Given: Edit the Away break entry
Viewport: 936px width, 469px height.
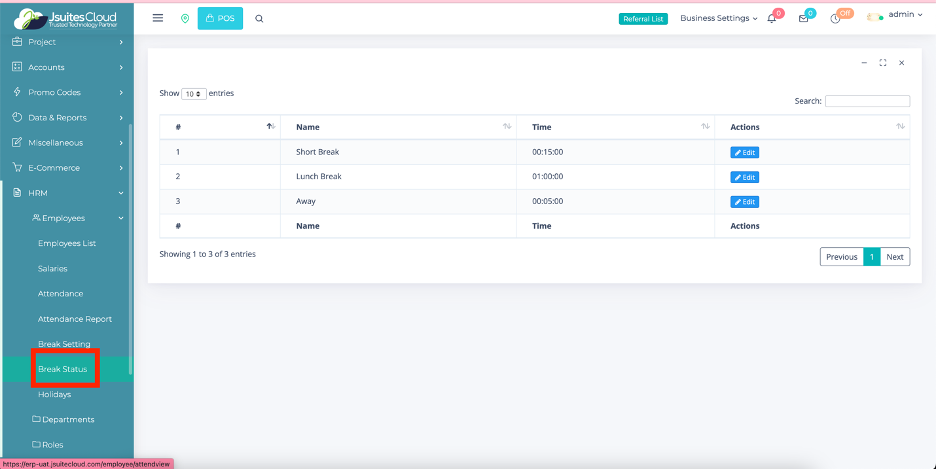Looking at the screenshot, I should (x=744, y=201).
